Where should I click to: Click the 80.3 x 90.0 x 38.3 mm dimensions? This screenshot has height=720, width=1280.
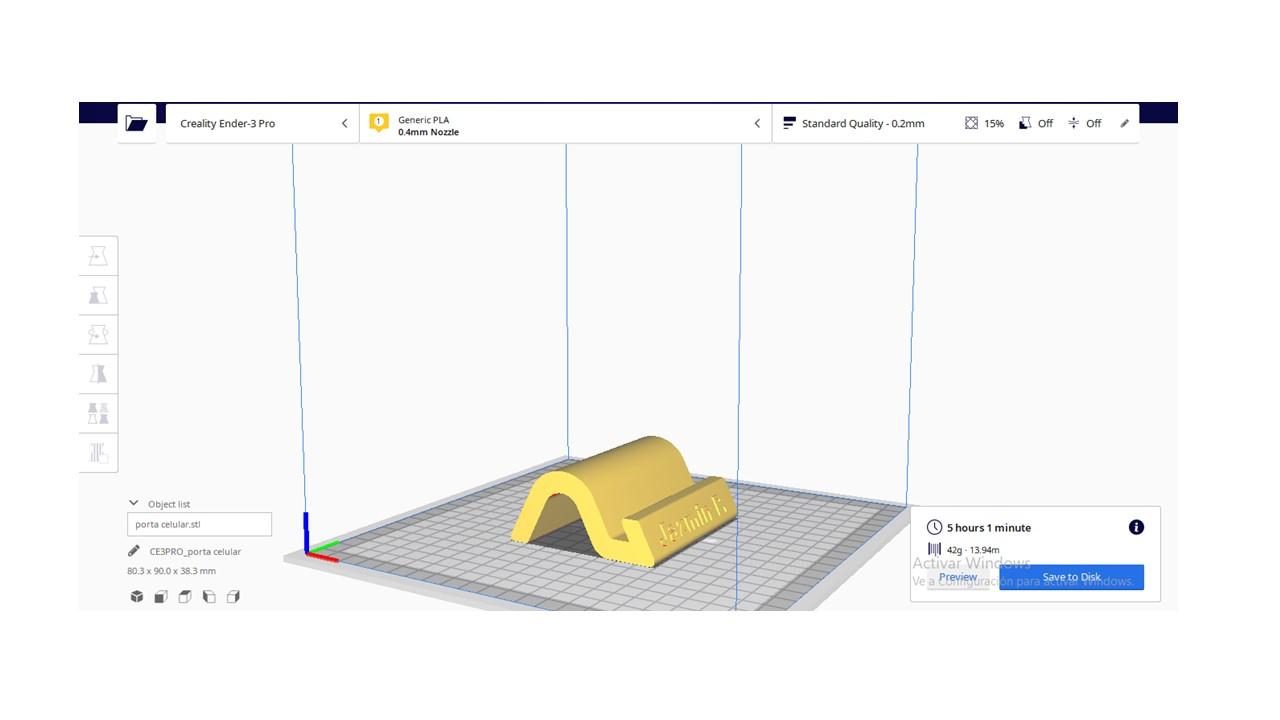pyautogui.click(x=171, y=571)
